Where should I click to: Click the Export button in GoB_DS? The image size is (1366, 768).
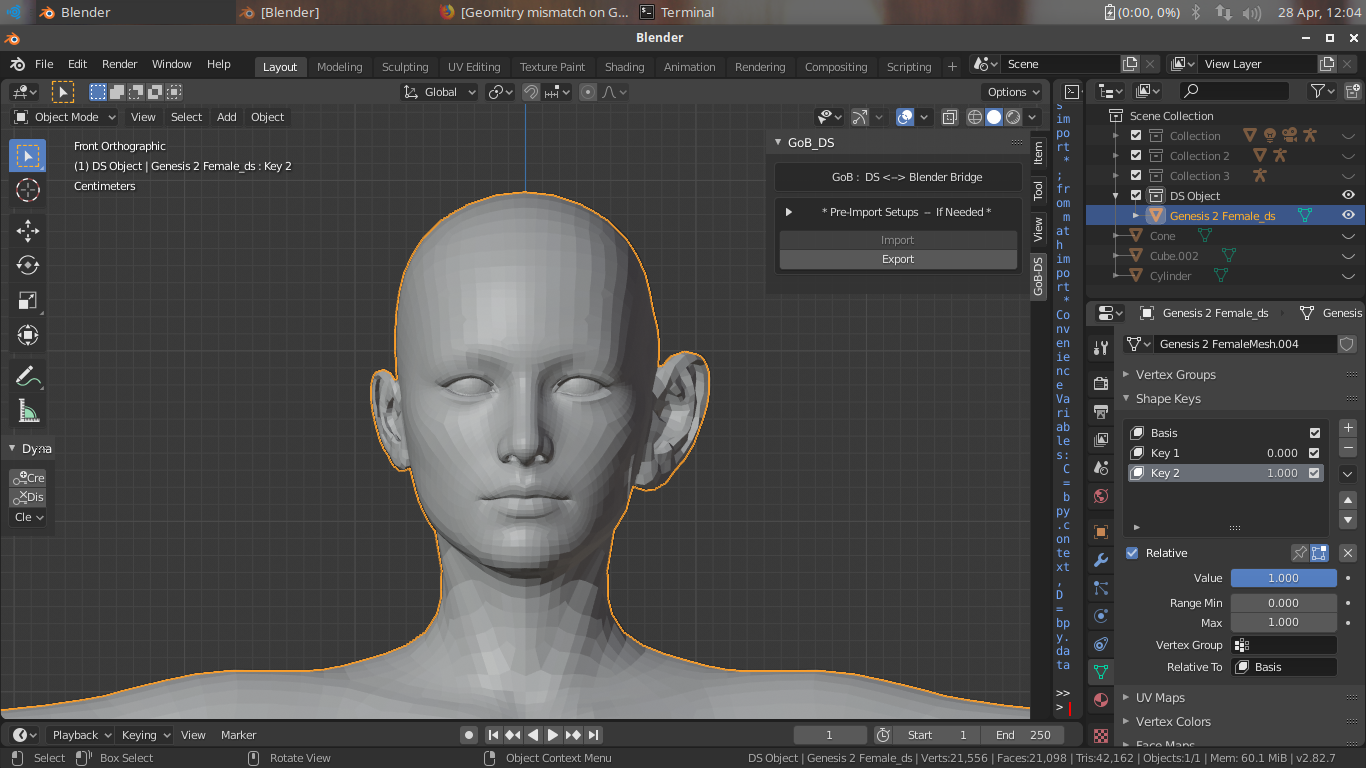(897, 259)
